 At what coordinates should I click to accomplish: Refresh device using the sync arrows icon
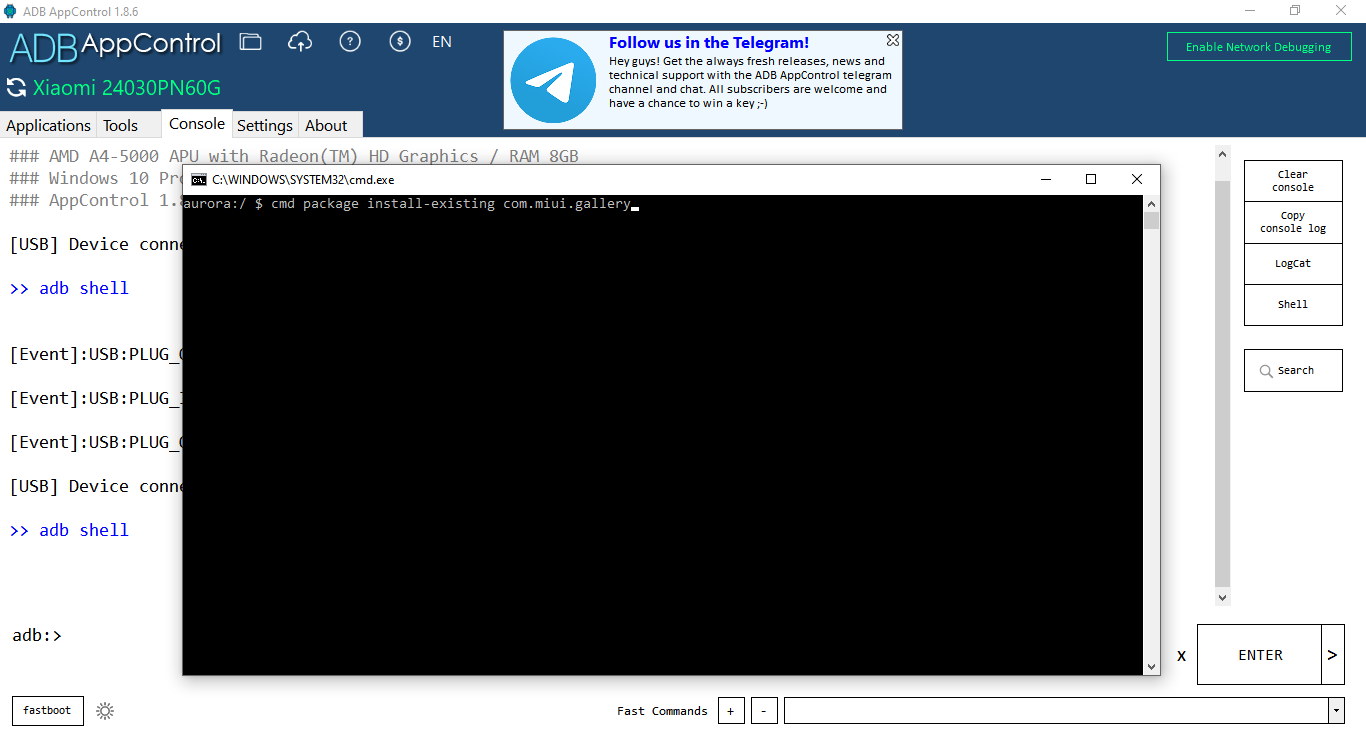16,88
